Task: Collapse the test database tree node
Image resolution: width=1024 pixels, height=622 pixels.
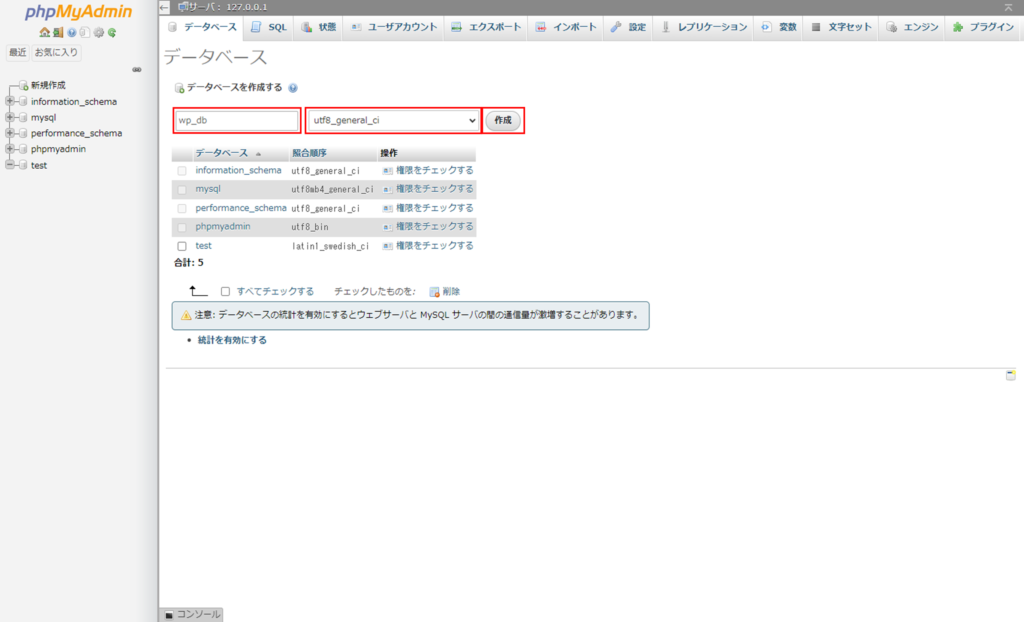Action: point(9,165)
